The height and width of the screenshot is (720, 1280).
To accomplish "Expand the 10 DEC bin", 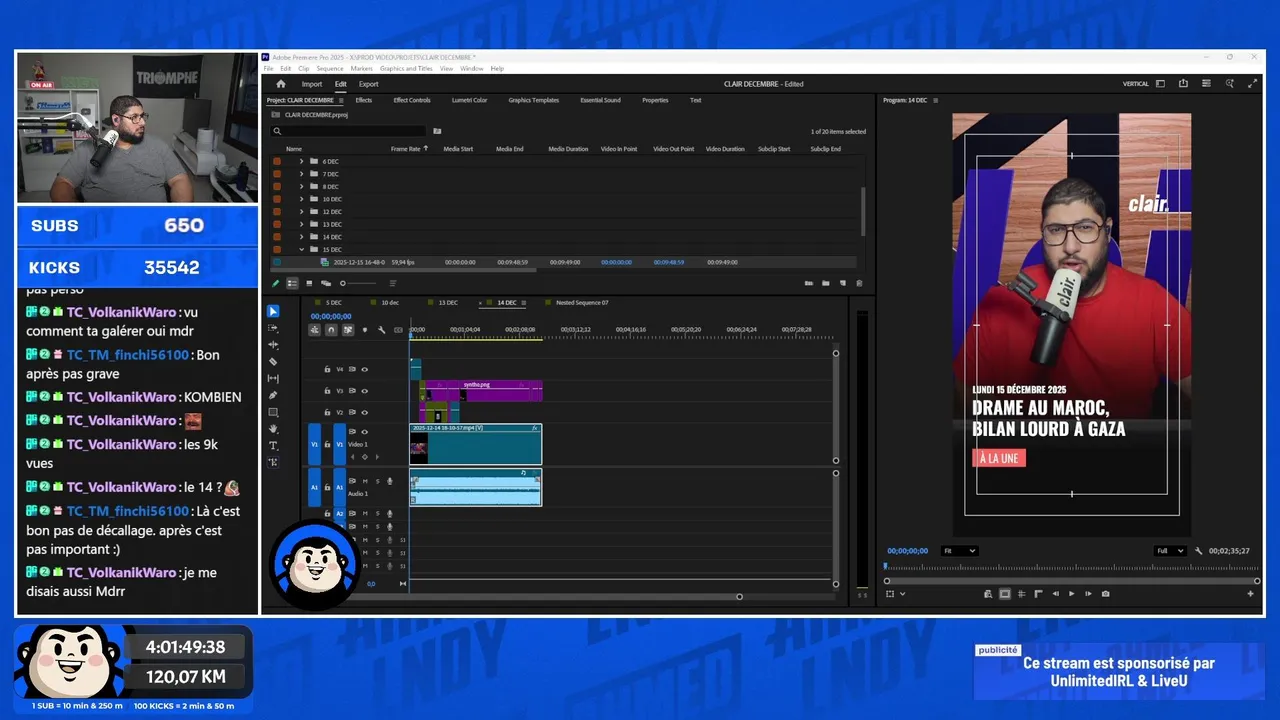I will tap(301, 199).
